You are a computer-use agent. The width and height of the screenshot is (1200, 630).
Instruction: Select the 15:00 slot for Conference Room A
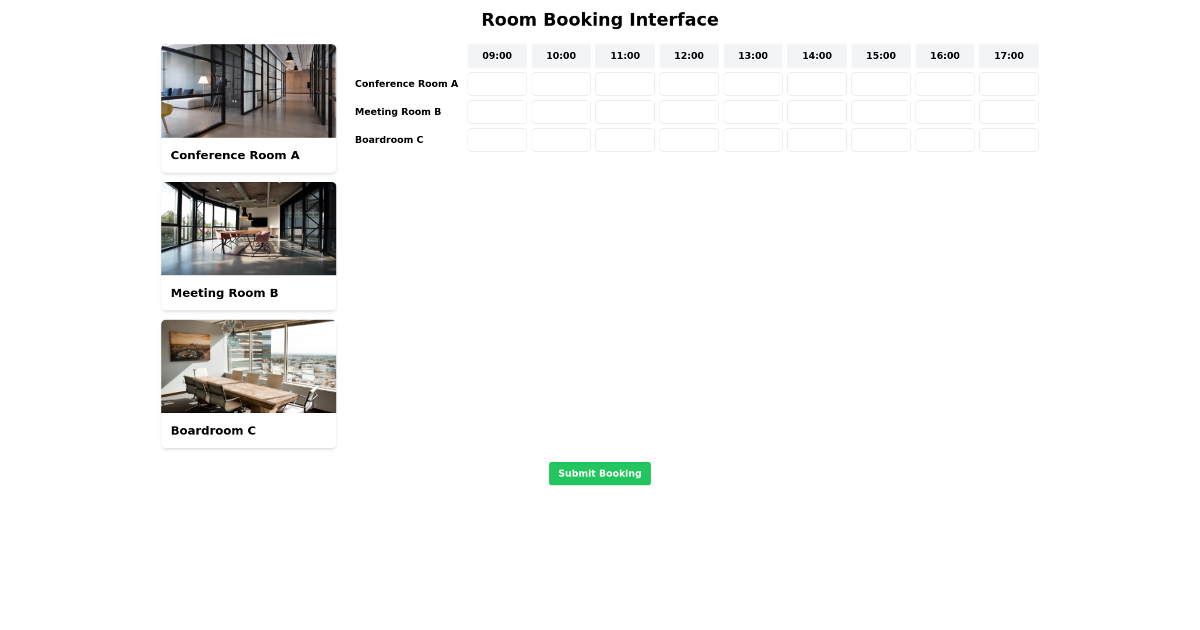click(x=880, y=84)
